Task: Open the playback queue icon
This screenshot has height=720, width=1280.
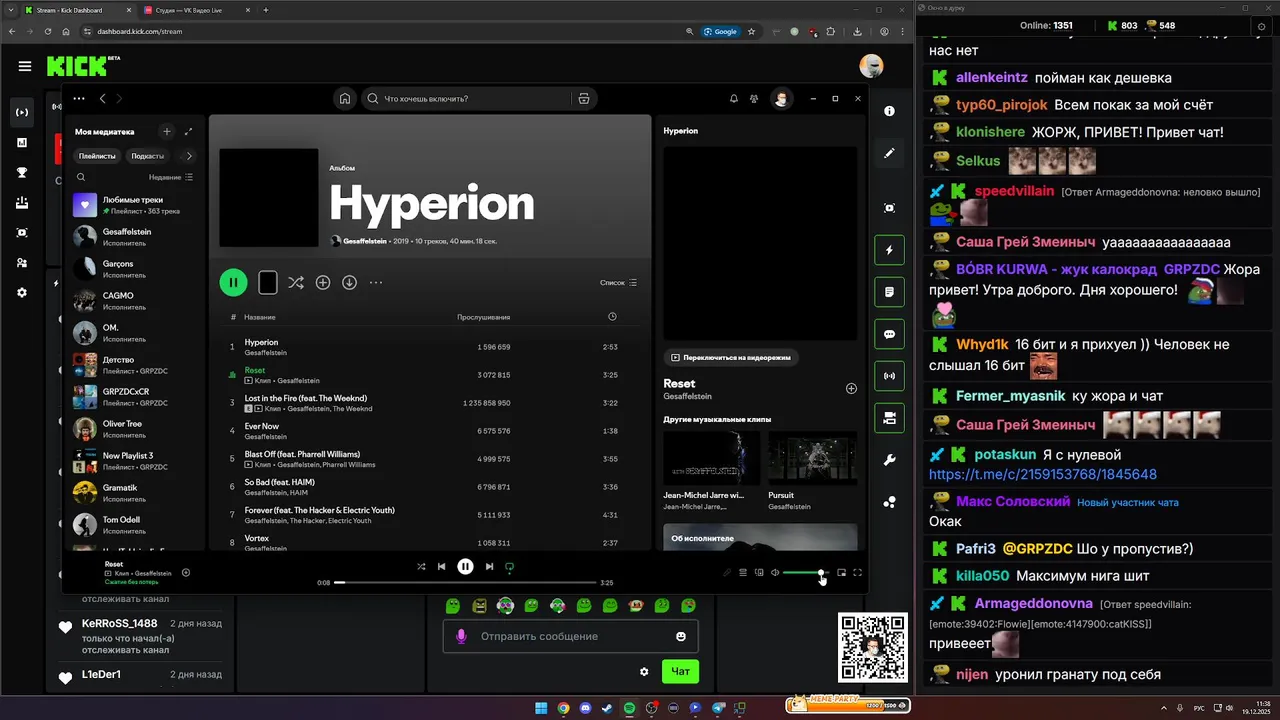Action: [743, 572]
